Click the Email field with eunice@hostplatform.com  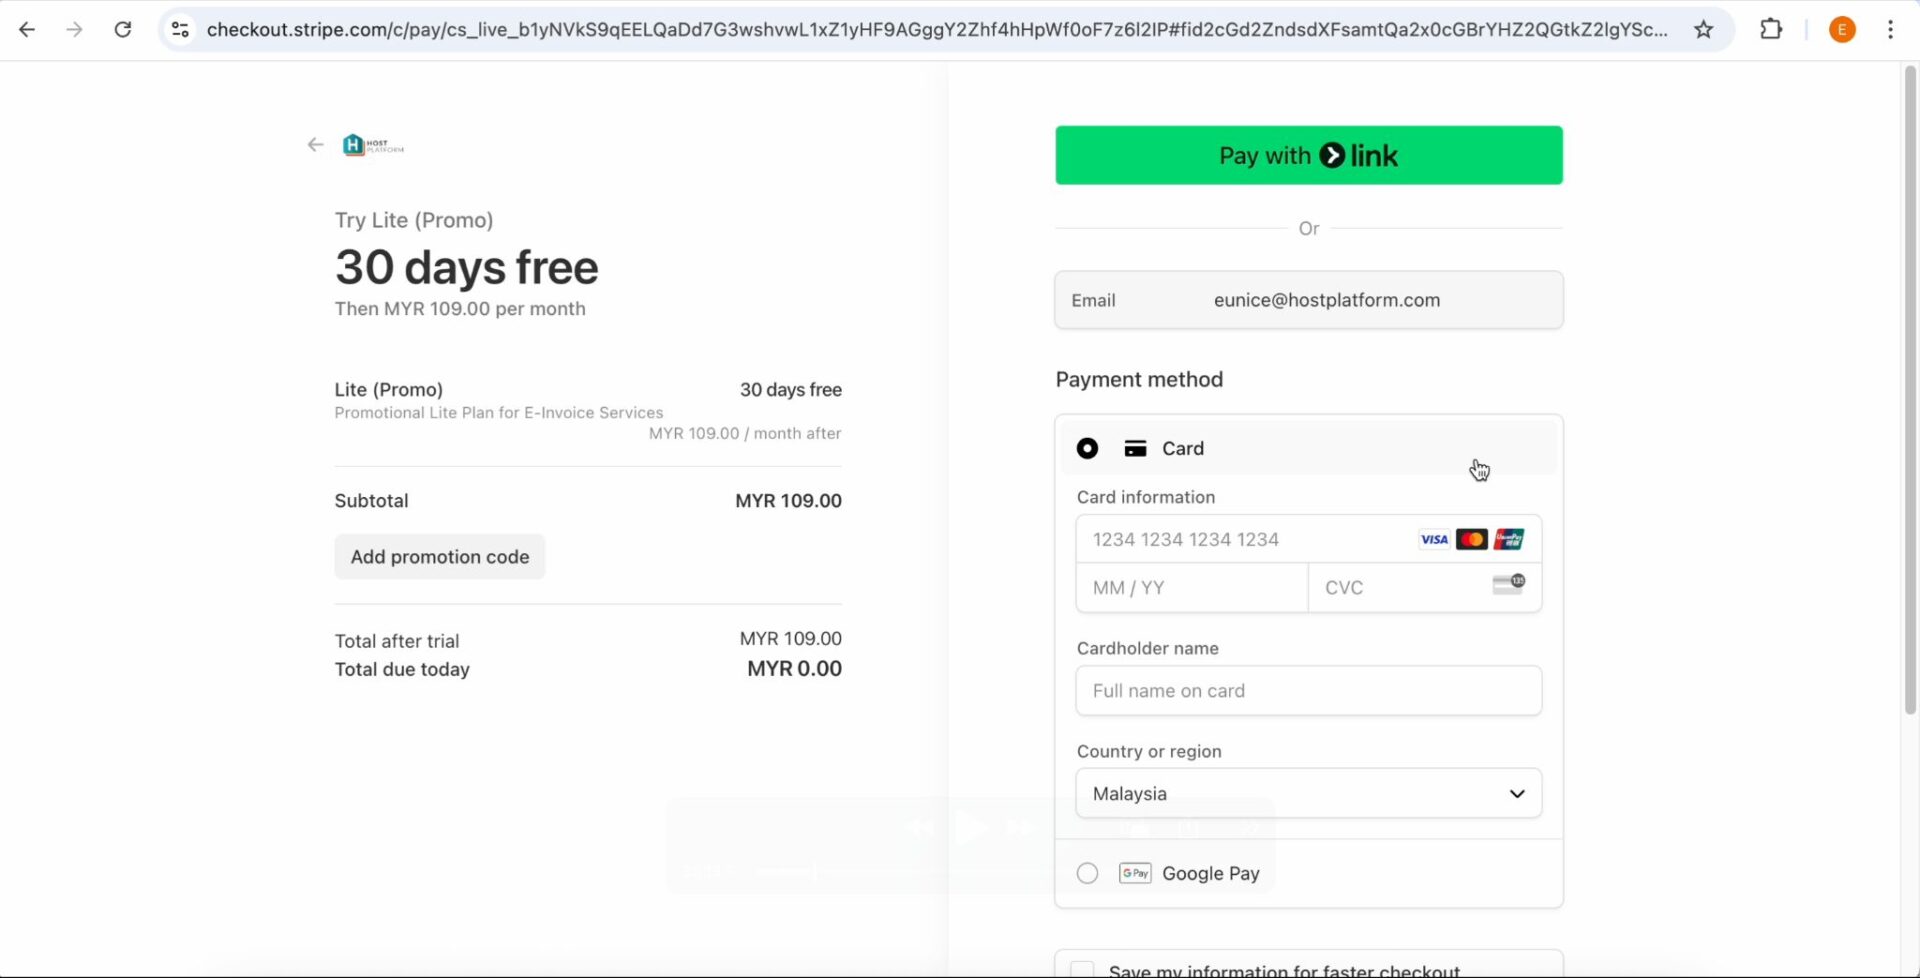[1309, 300]
